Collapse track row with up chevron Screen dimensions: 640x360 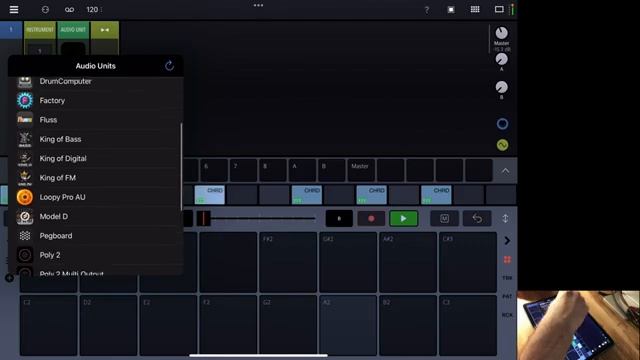pos(505,171)
